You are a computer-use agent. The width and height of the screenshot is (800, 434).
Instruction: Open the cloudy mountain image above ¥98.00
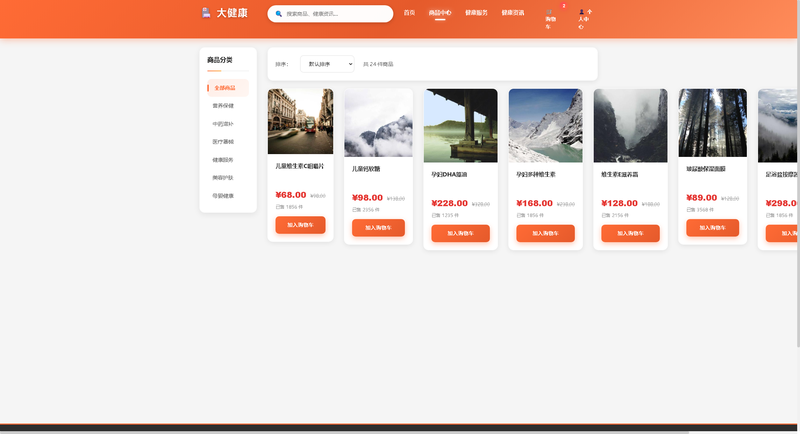(x=378, y=123)
